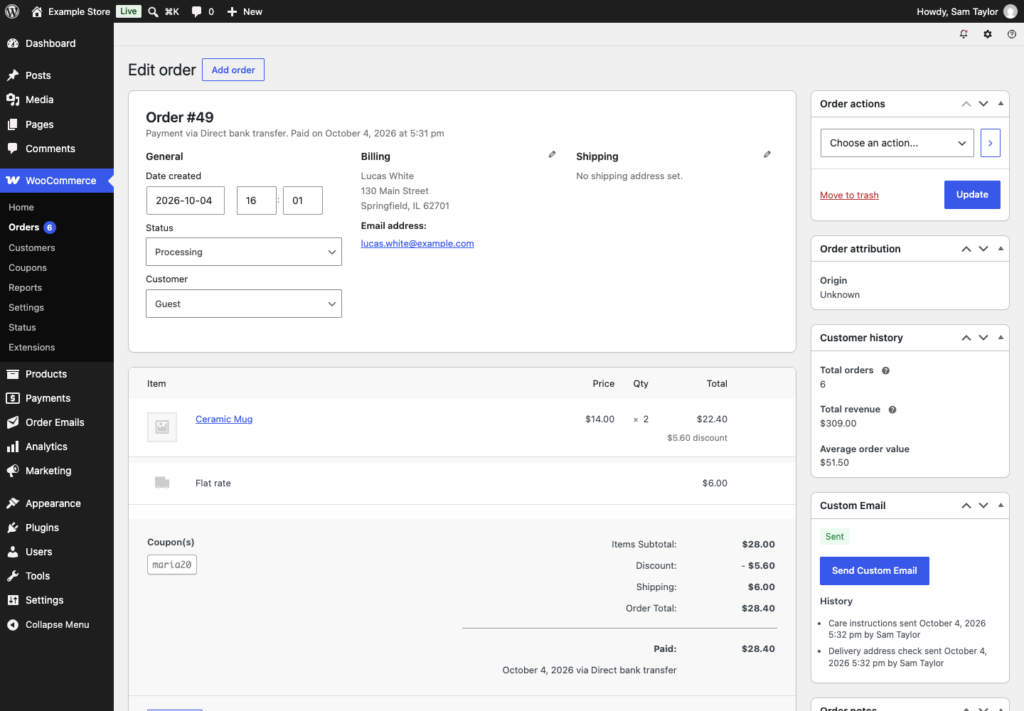Click Collapse Menu in the sidebar
The width and height of the screenshot is (1024, 711).
pyautogui.click(x=57, y=625)
